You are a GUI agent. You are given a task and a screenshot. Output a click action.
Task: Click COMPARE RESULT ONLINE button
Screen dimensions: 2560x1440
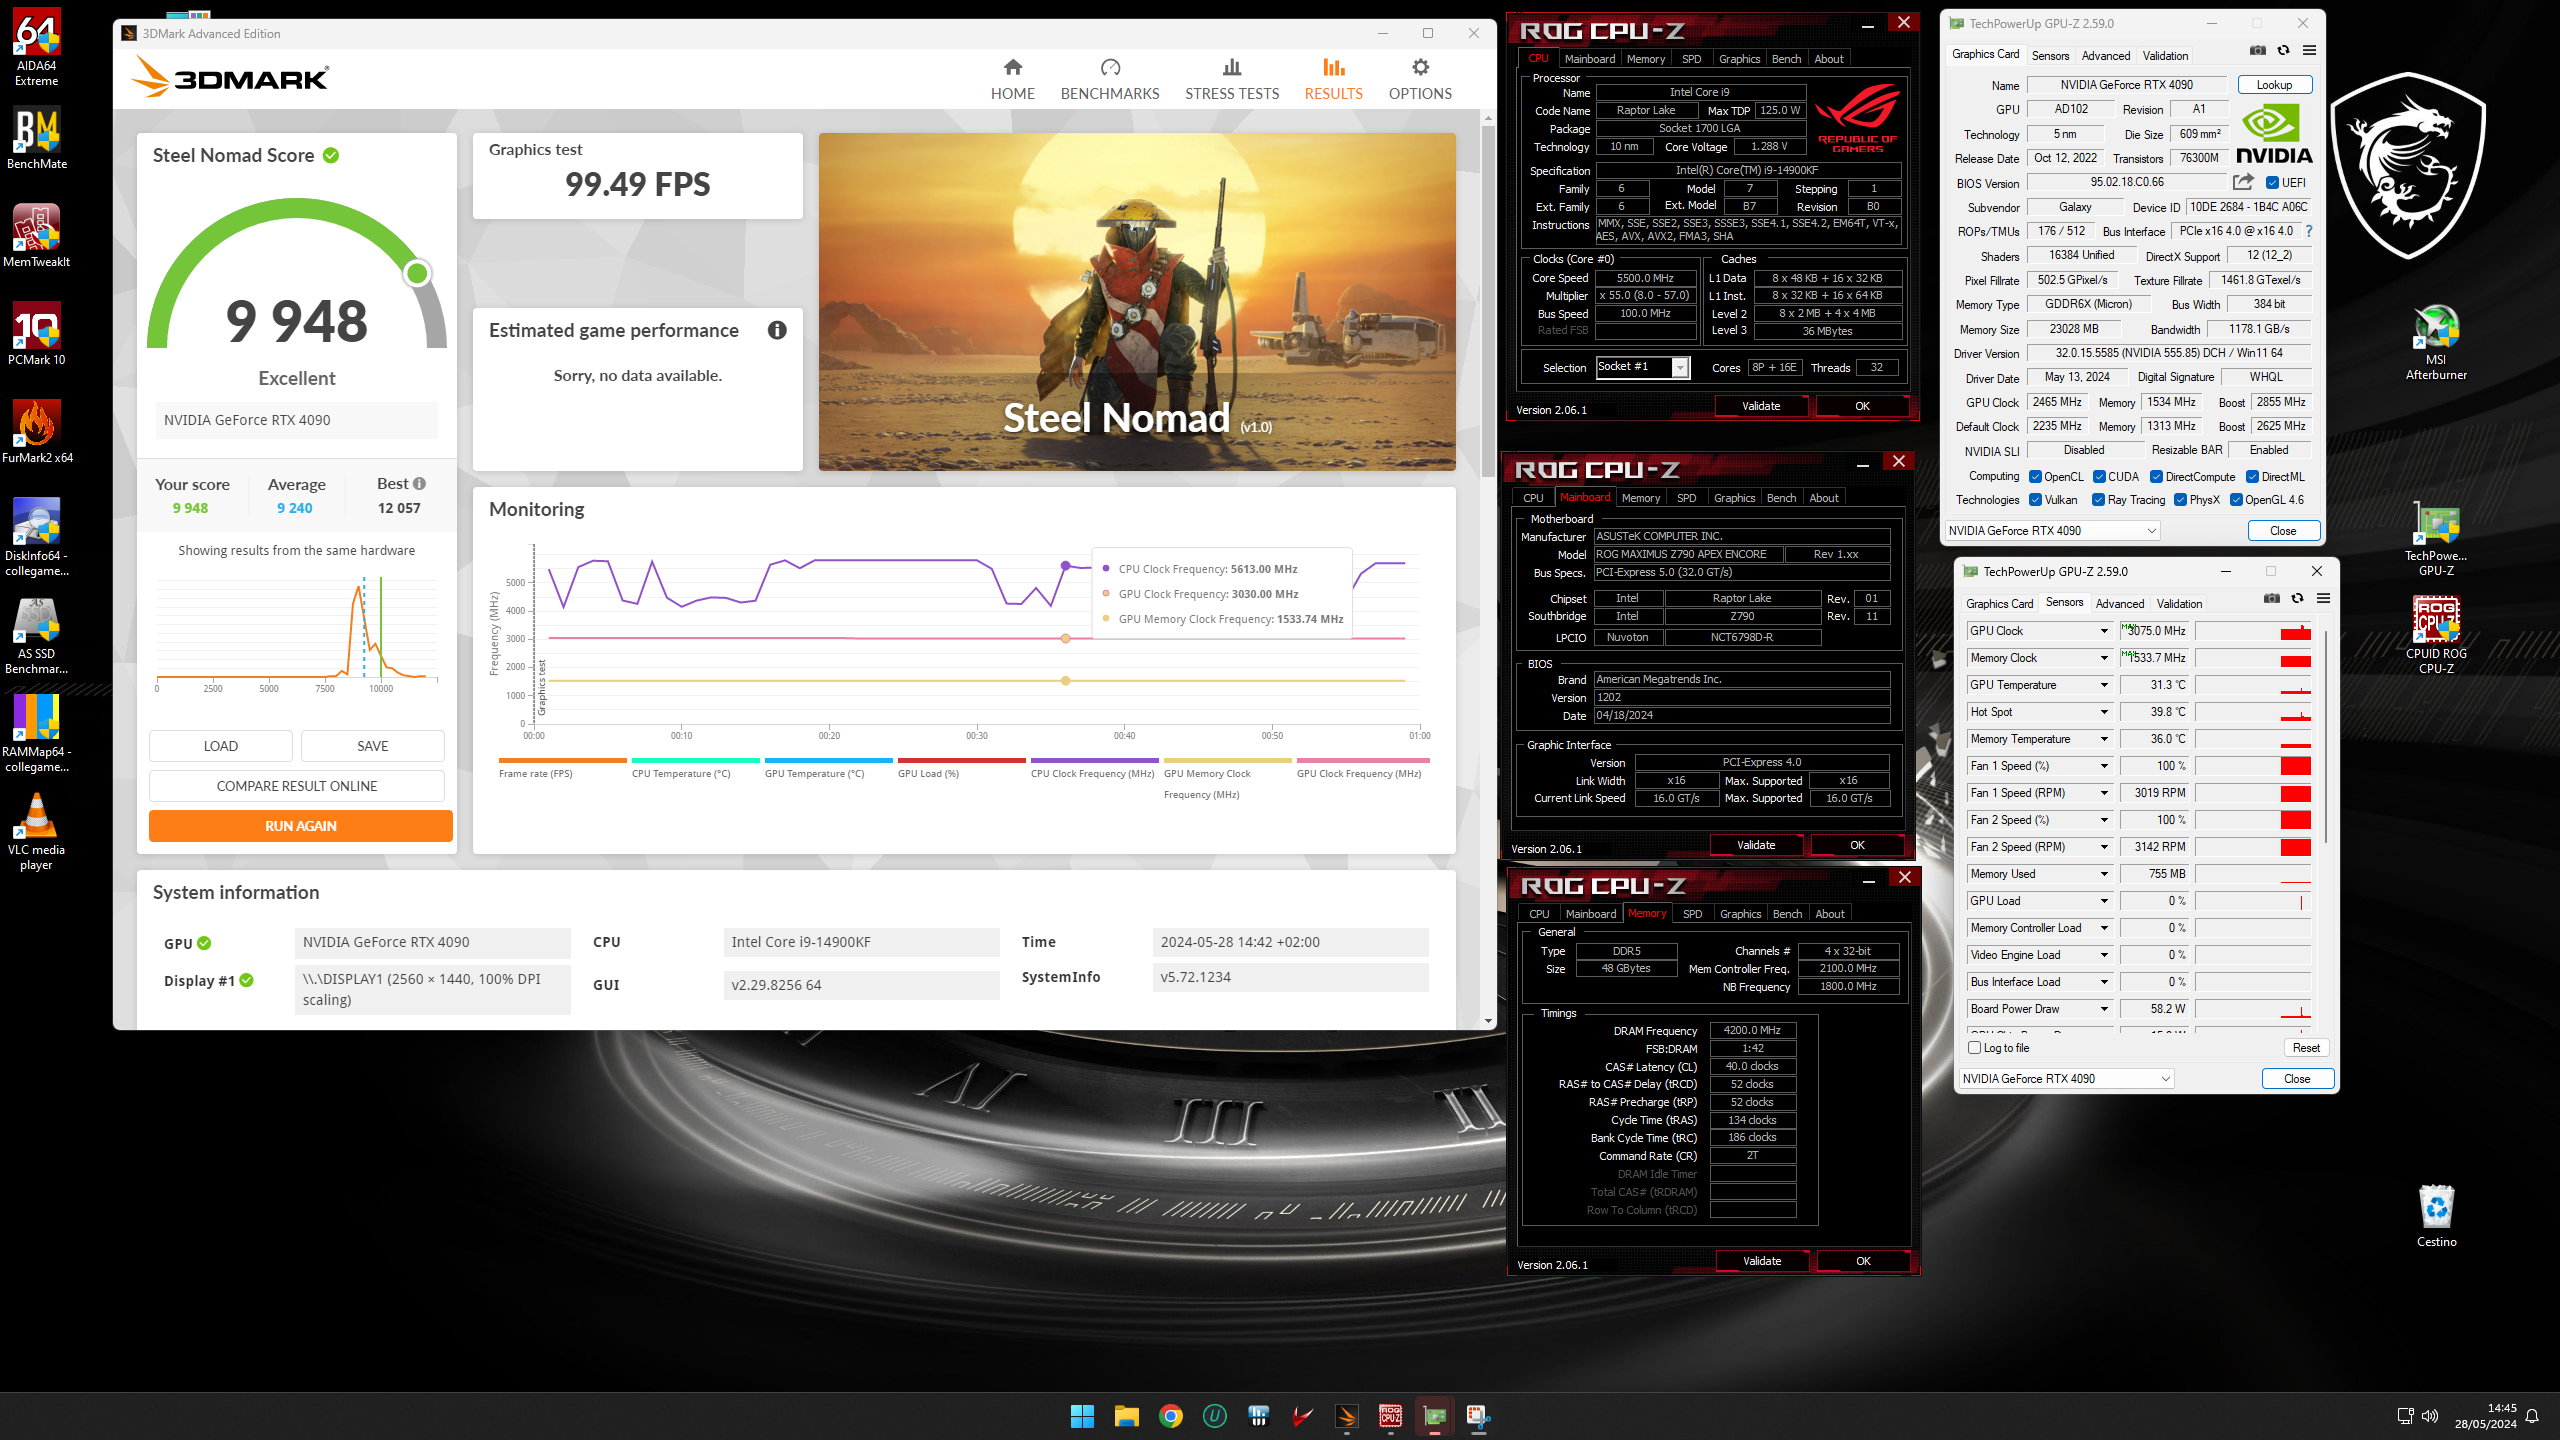pyautogui.click(x=296, y=786)
